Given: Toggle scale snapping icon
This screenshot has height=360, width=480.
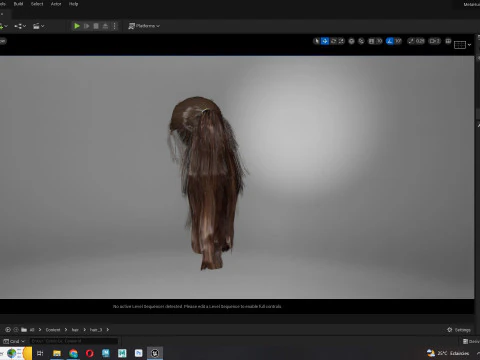Looking at the screenshot, I should coord(411,41).
